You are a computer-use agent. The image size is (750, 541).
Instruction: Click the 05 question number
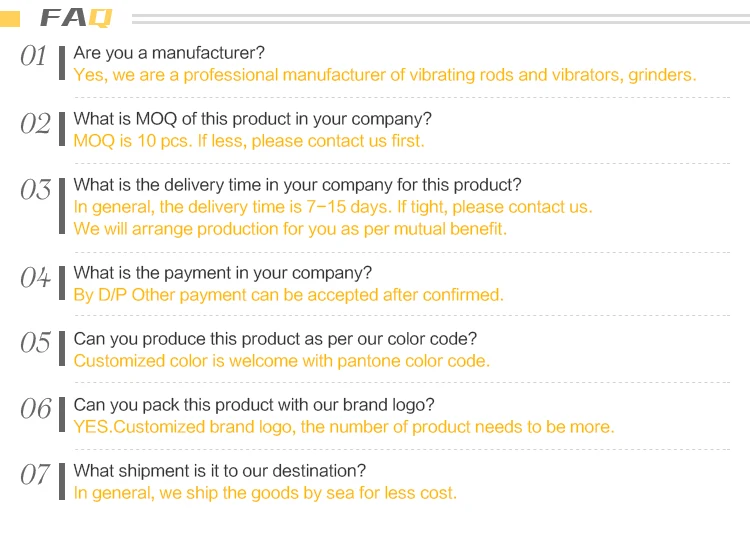(x=35, y=344)
